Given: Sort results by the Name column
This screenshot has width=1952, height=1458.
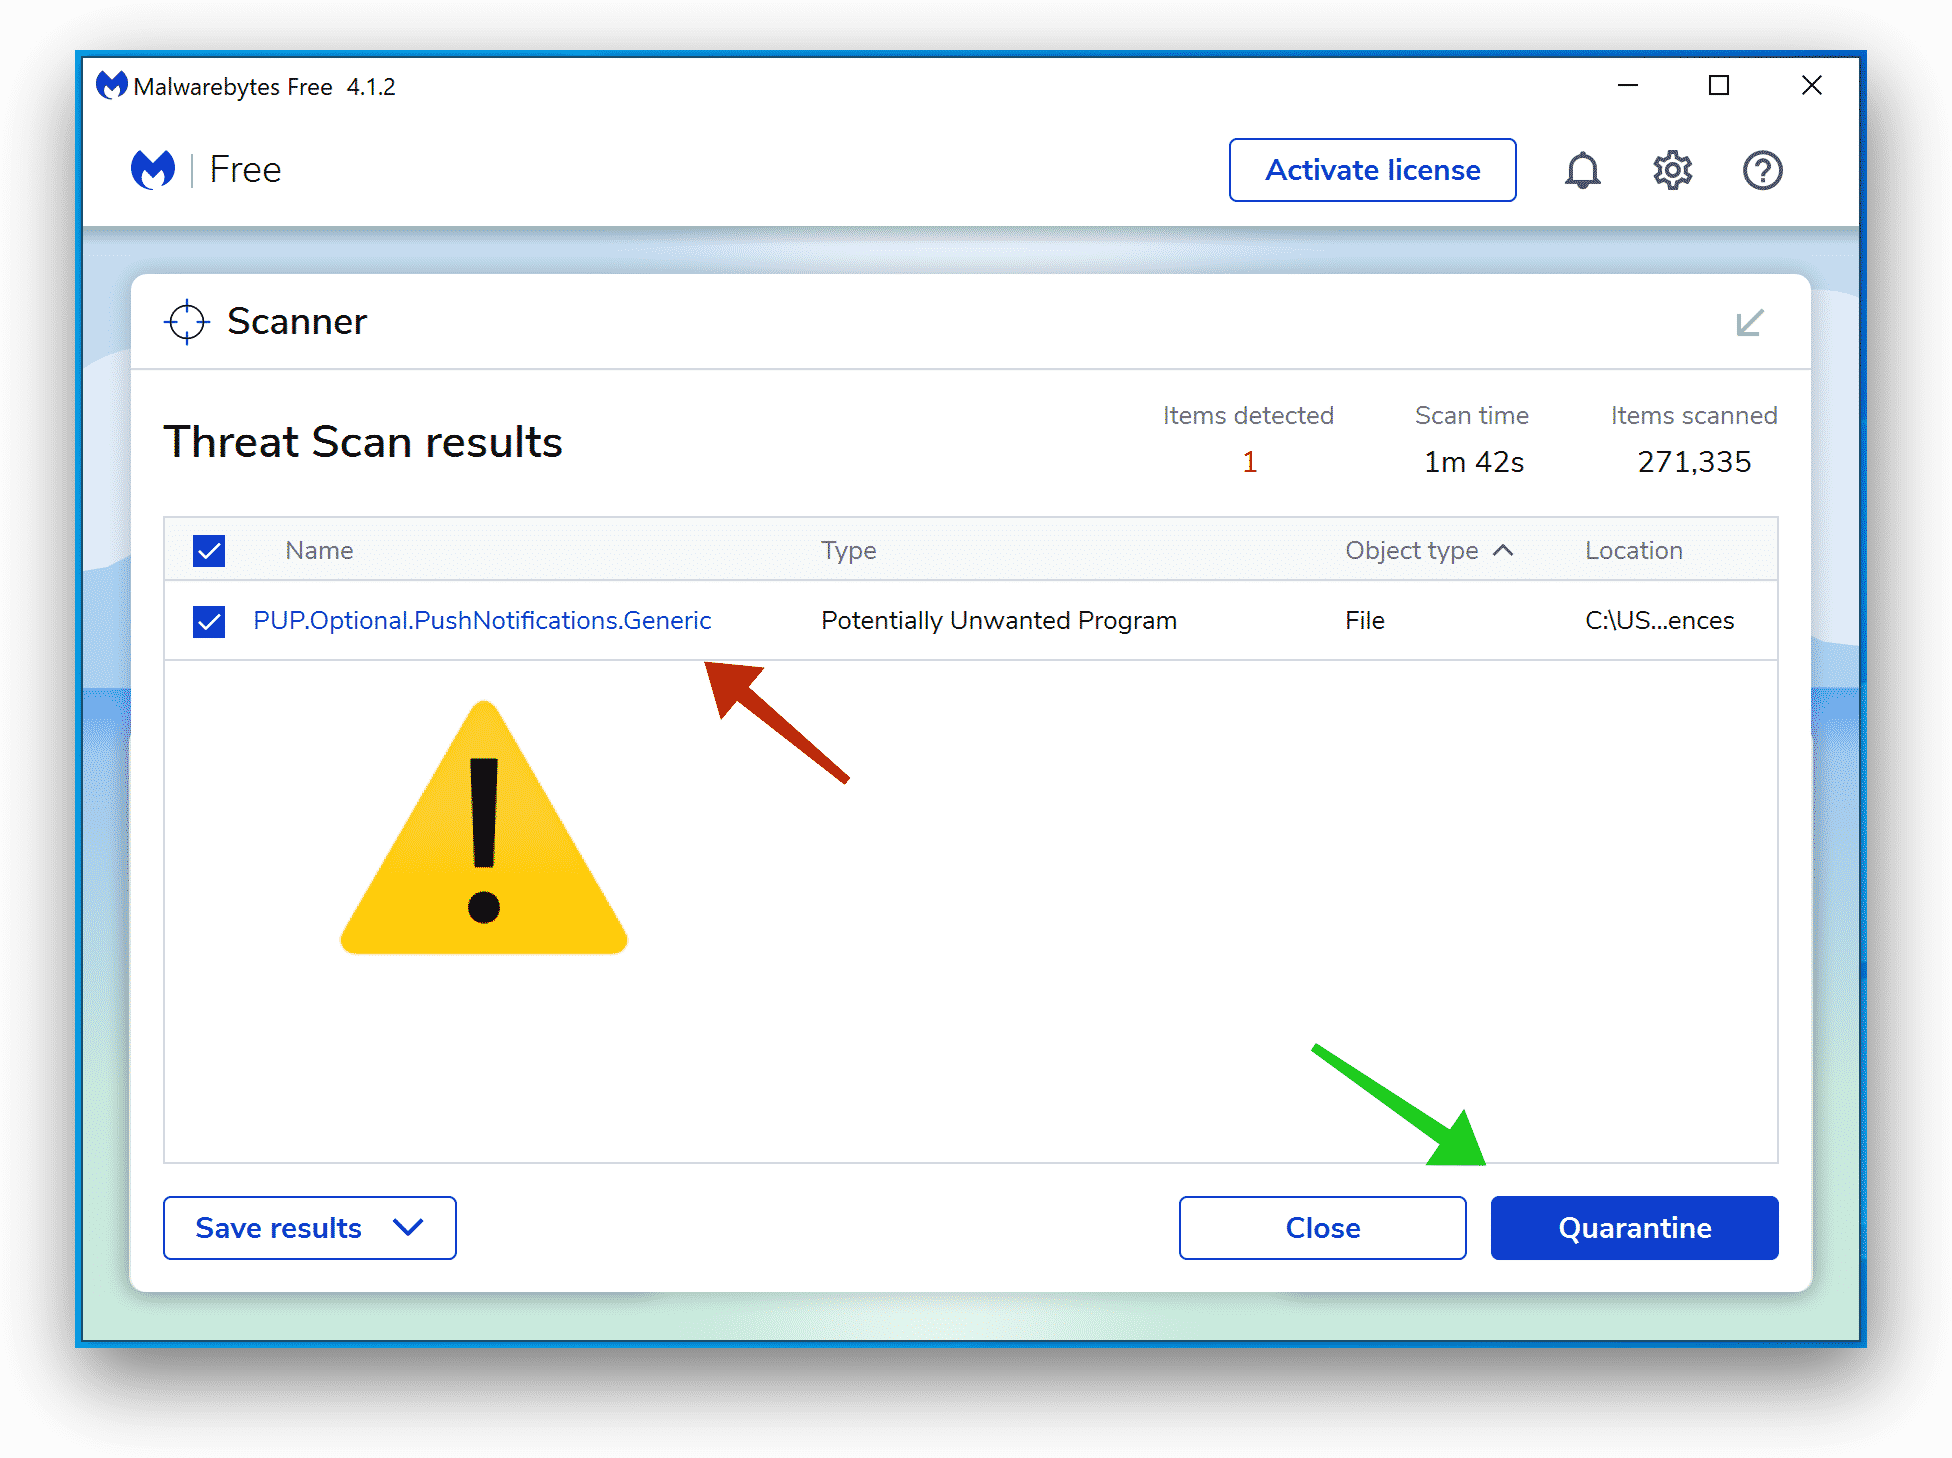Looking at the screenshot, I should pos(319,551).
